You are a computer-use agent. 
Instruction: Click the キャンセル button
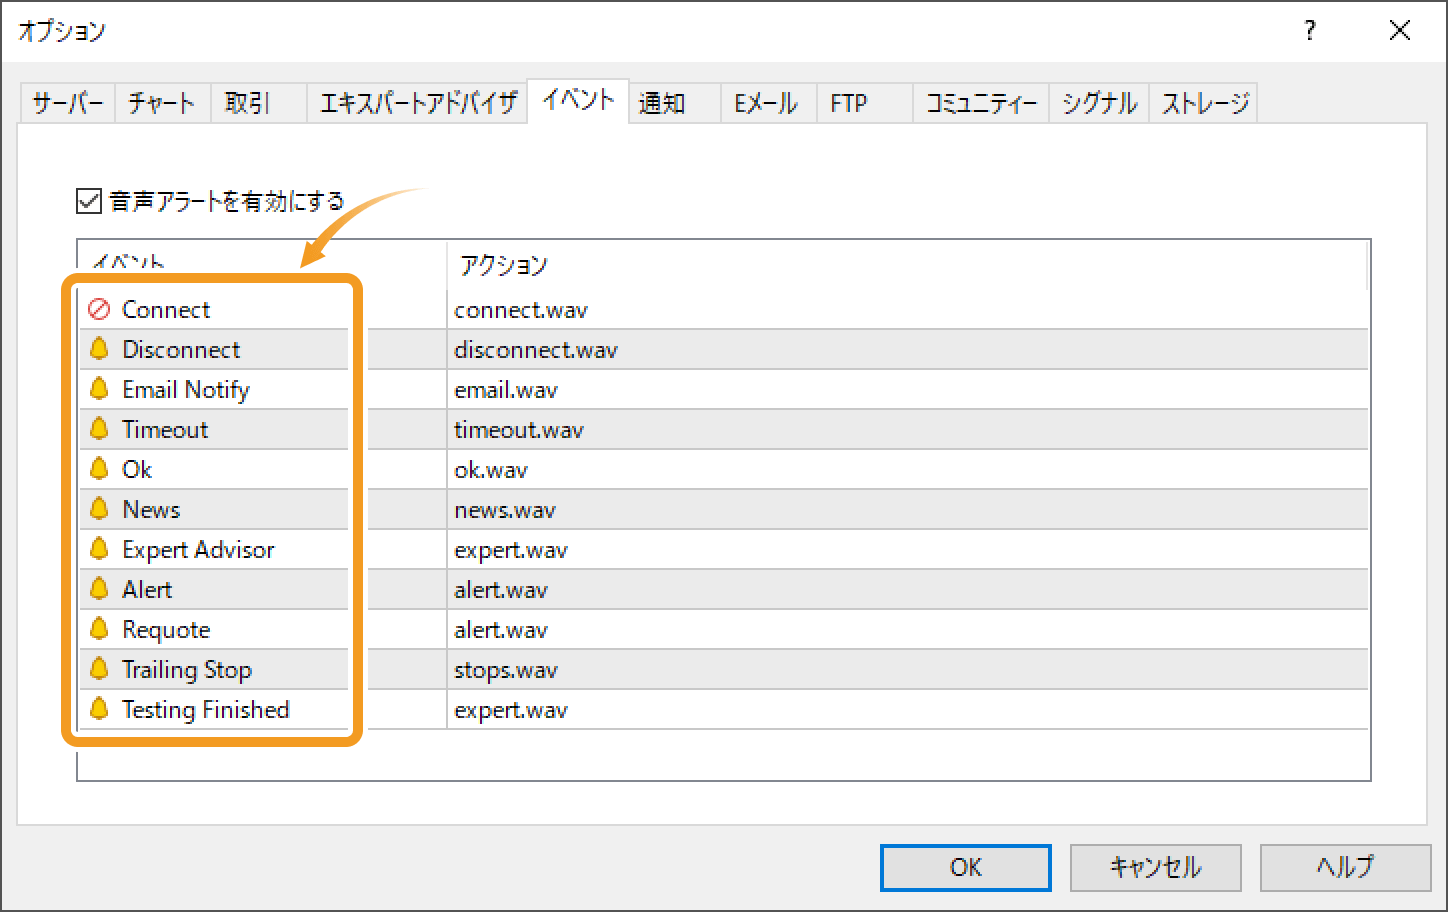[1155, 868]
